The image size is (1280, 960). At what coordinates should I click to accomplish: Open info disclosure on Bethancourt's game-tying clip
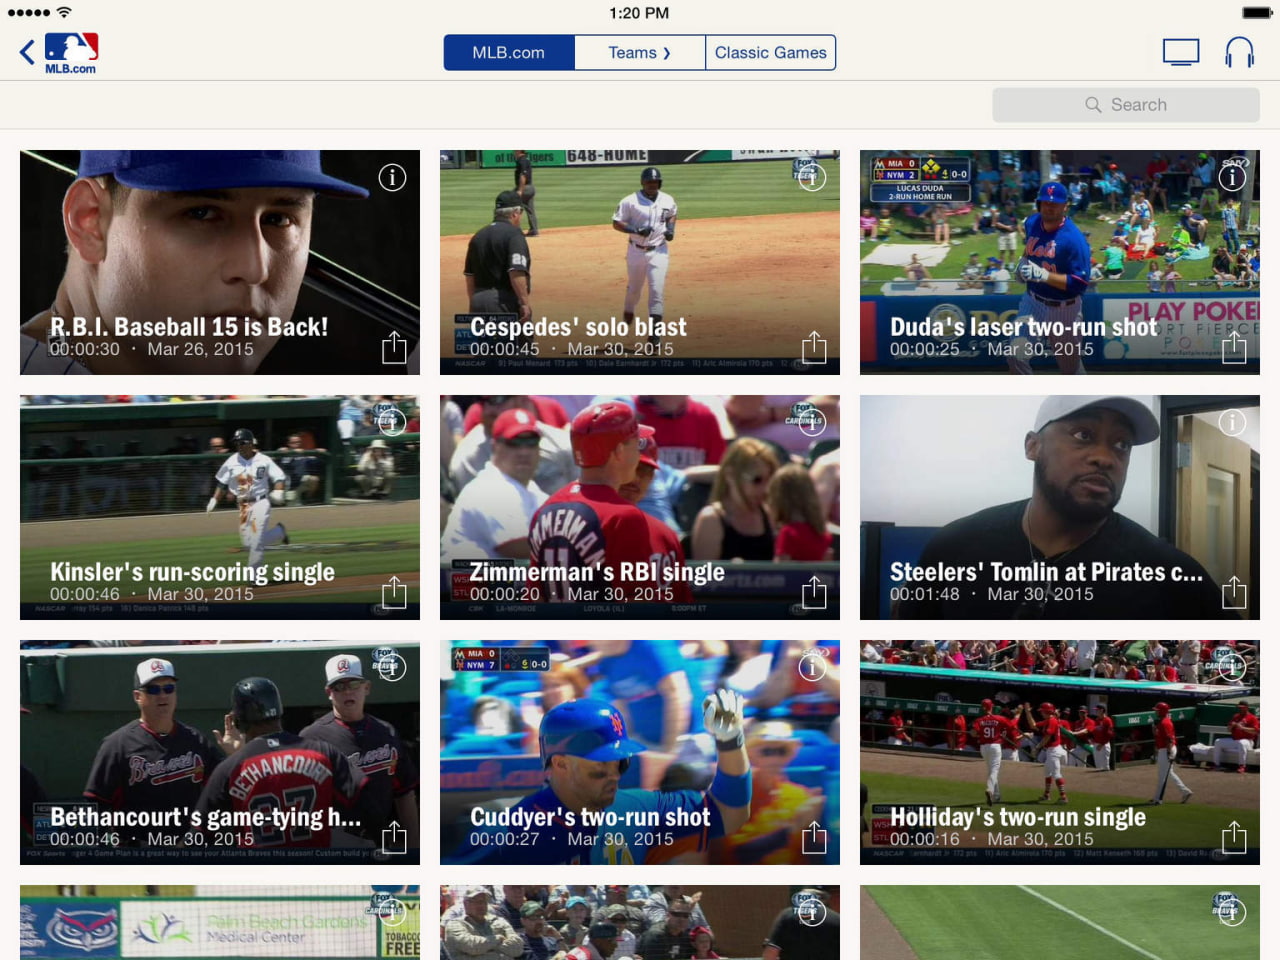[x=391, y=667]
